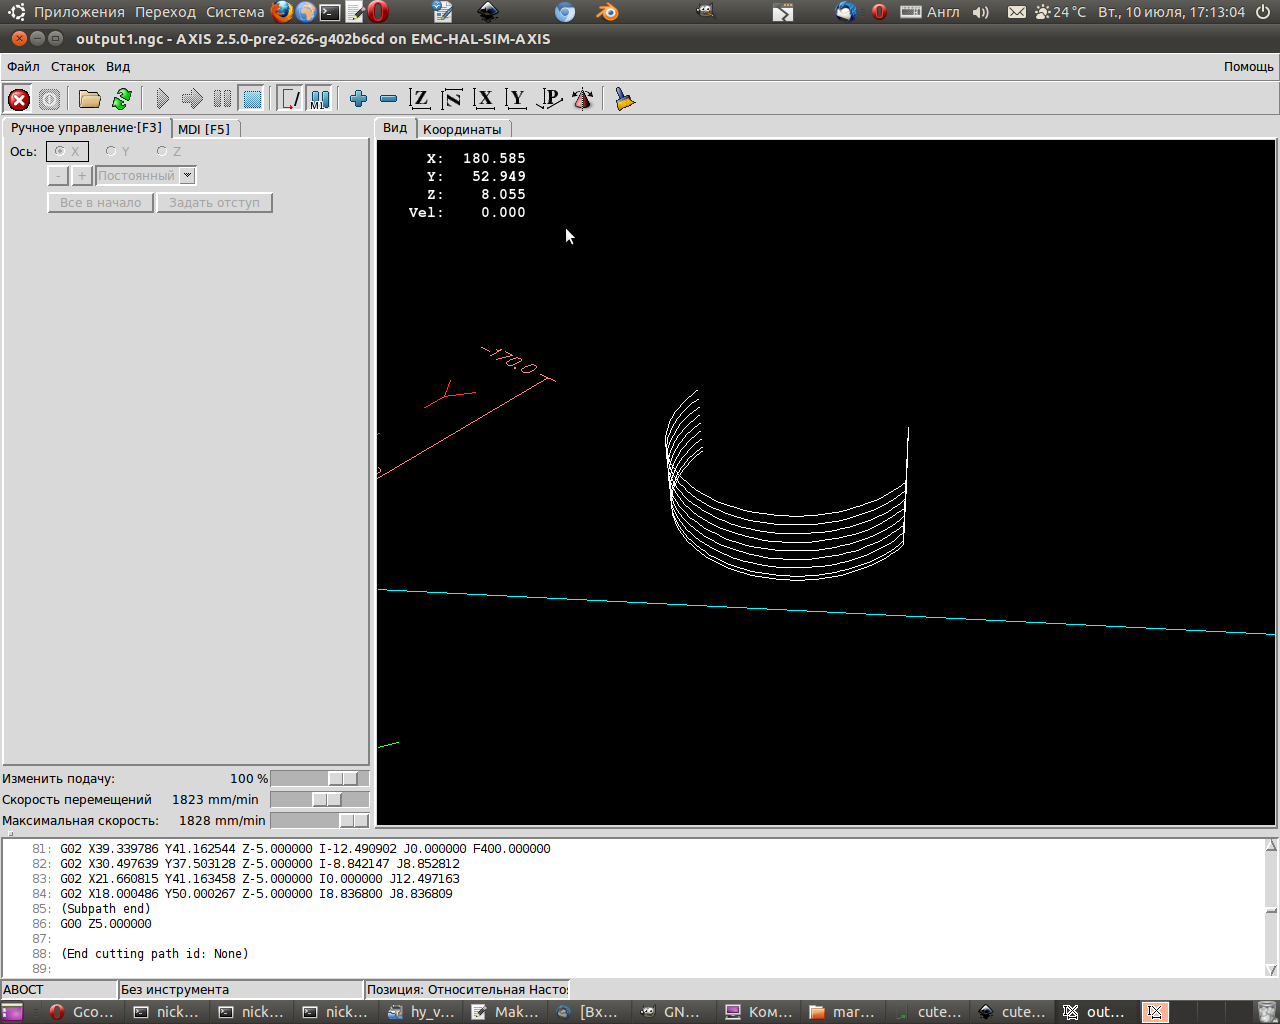Select the Y axis radio button
This screenshot has width=1280, height=1024.
pyautogui.click(x=111, y=152)
